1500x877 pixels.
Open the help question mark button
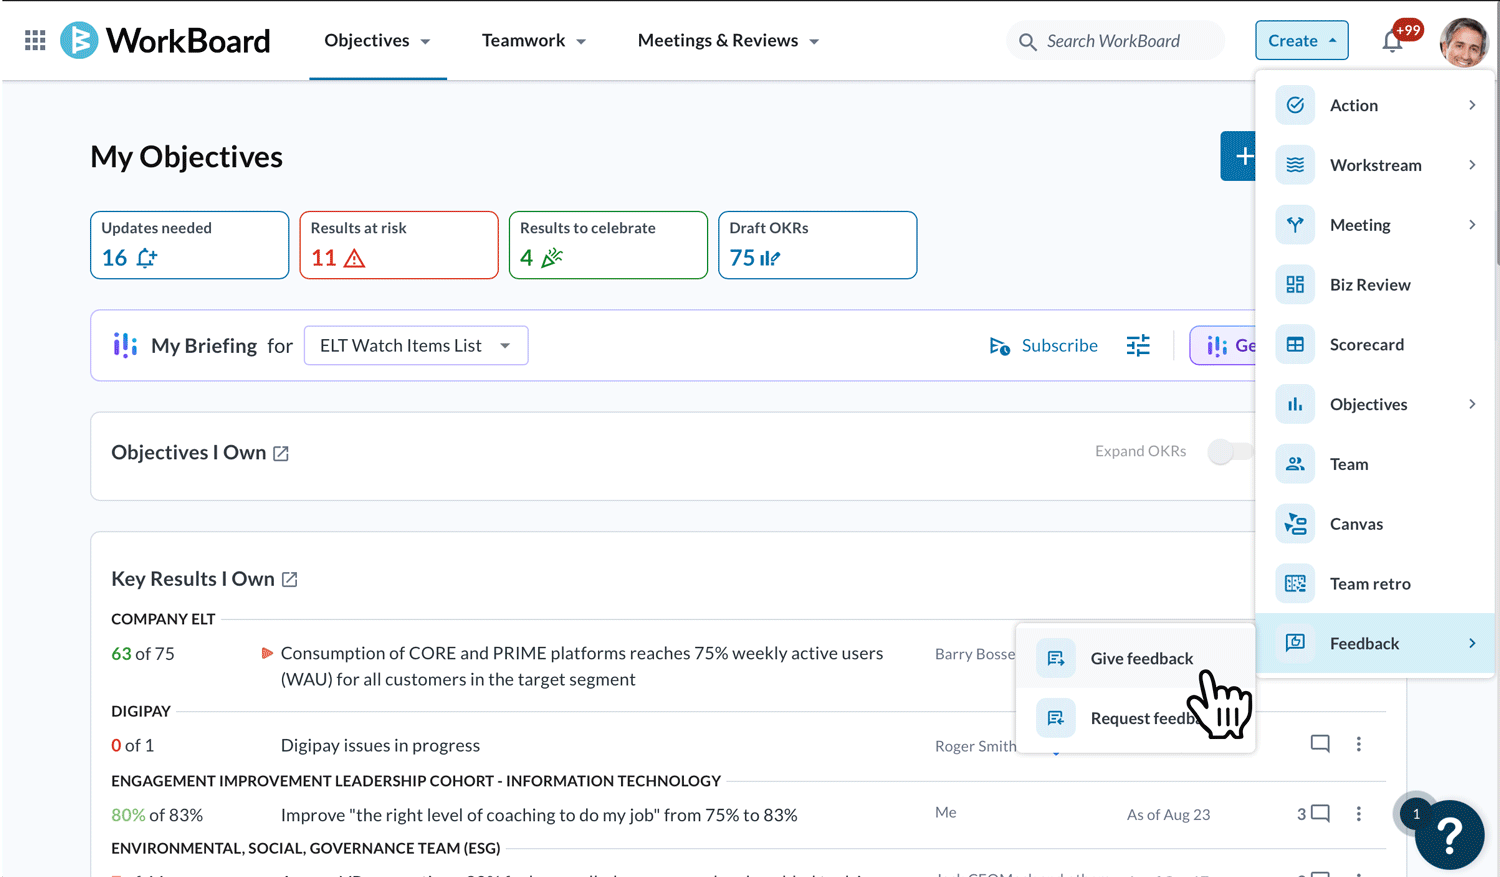click(x=1449, y=835)
